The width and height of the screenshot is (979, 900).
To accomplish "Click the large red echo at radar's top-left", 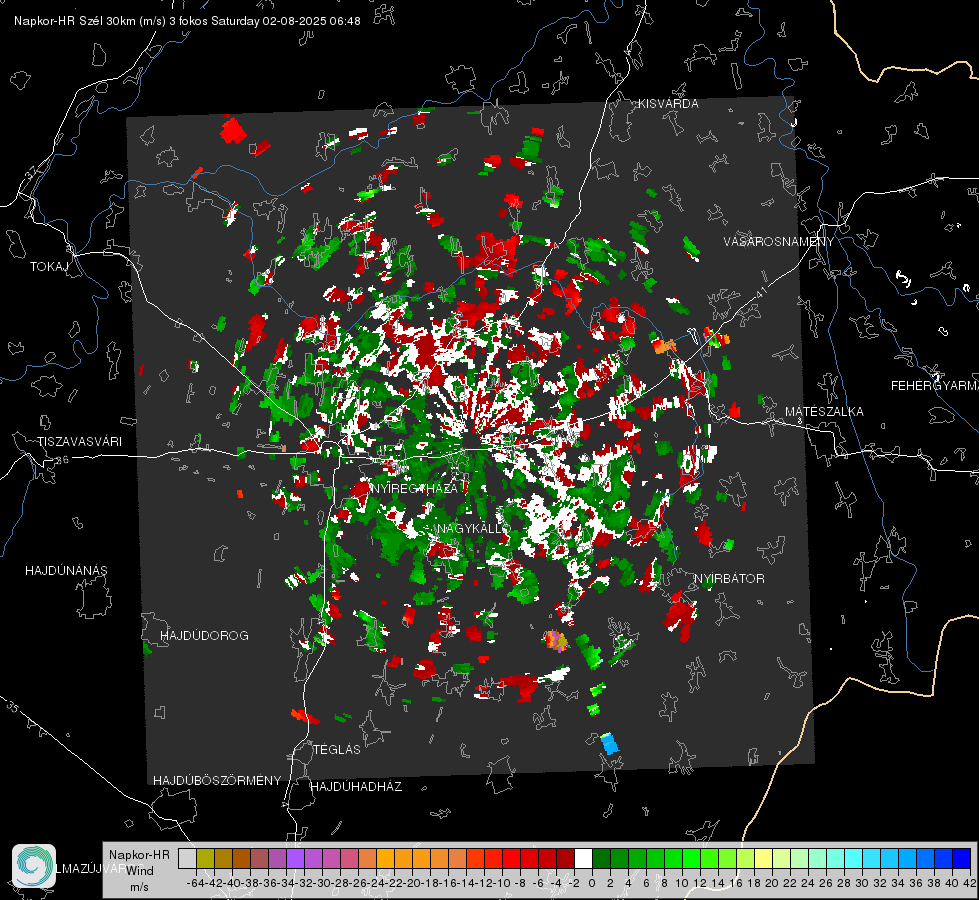I will tap(233, 130).
